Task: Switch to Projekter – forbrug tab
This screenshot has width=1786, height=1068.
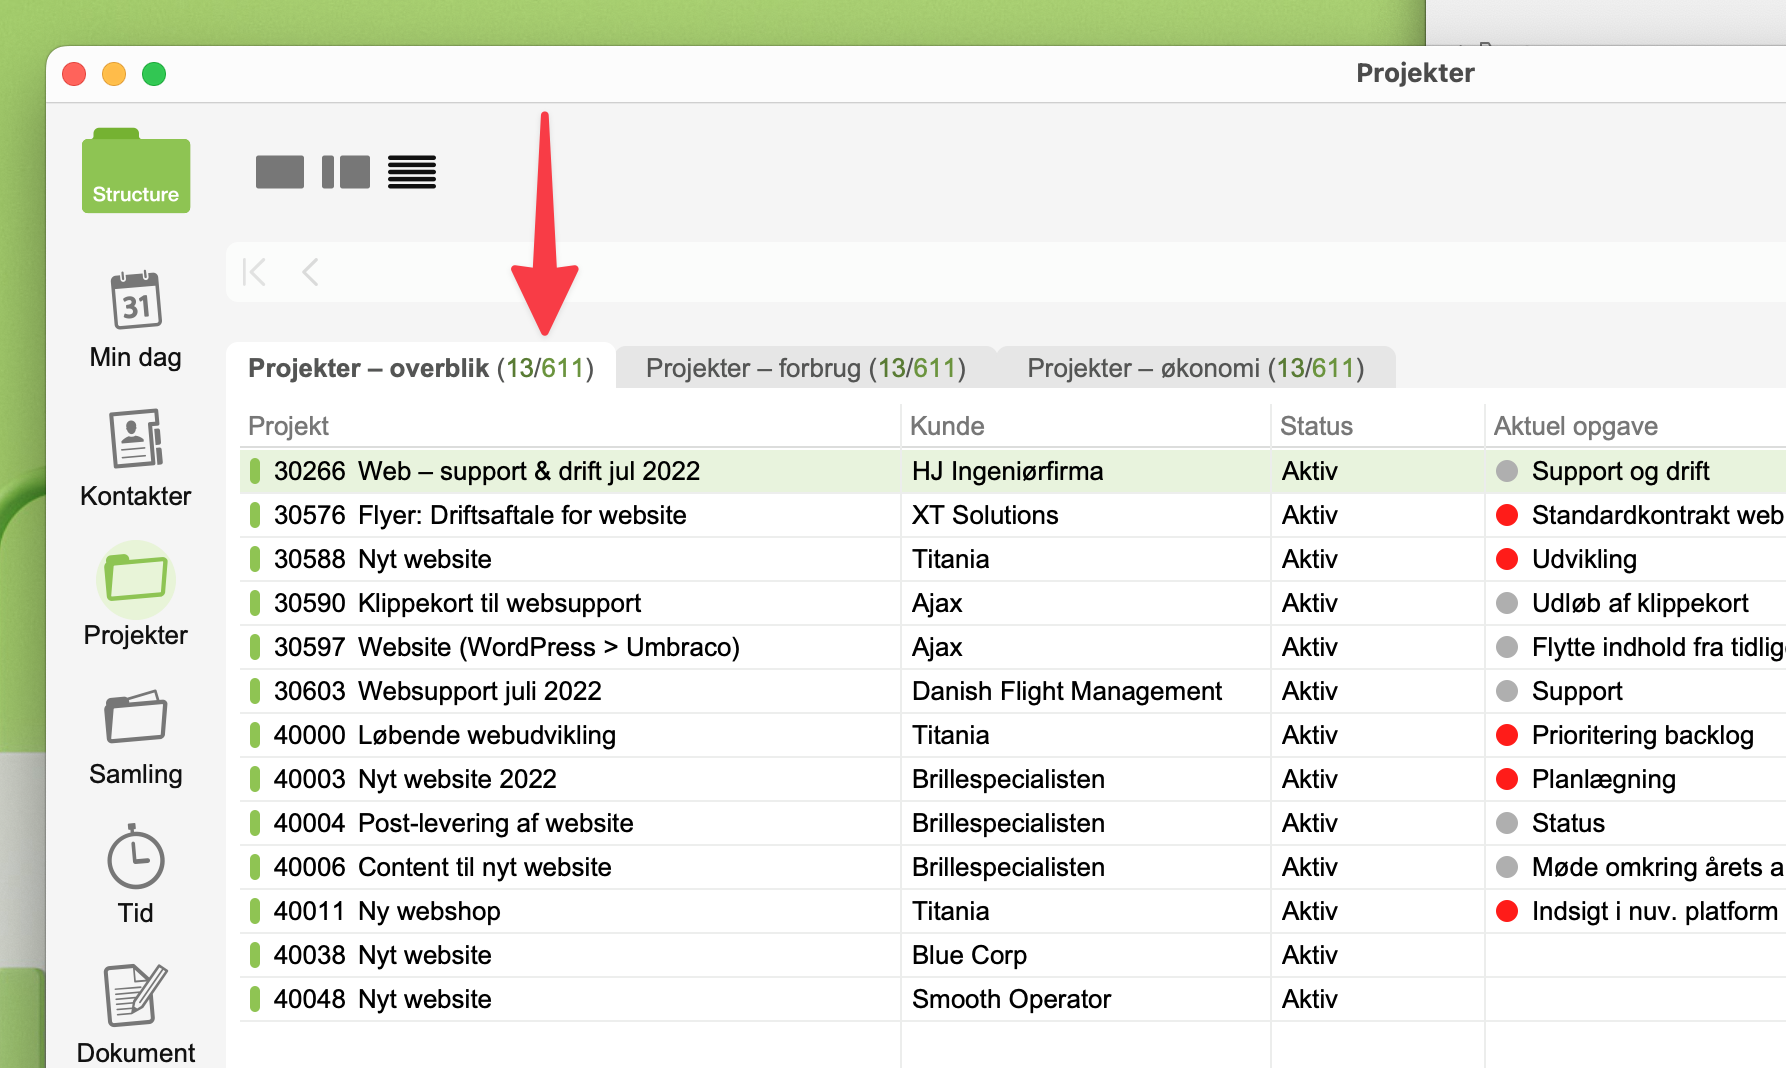Action: pos(805,368)
